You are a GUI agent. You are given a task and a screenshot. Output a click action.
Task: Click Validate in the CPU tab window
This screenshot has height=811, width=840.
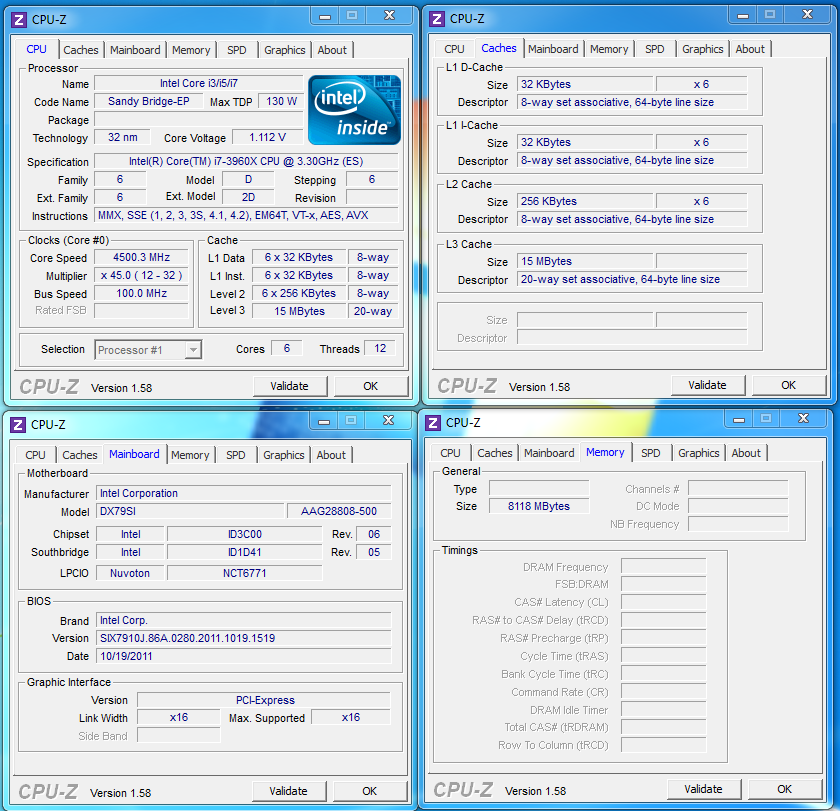tap(289, 386)
